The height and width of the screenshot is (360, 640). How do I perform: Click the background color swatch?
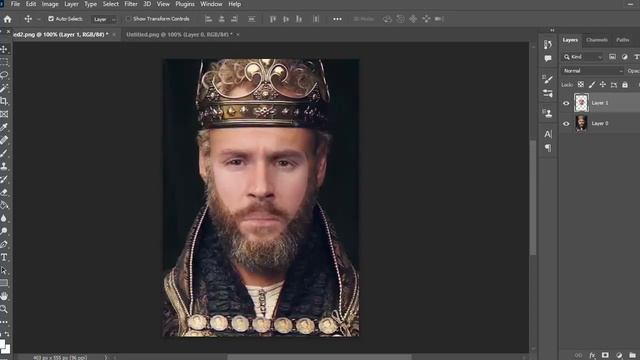click(7, 349)
